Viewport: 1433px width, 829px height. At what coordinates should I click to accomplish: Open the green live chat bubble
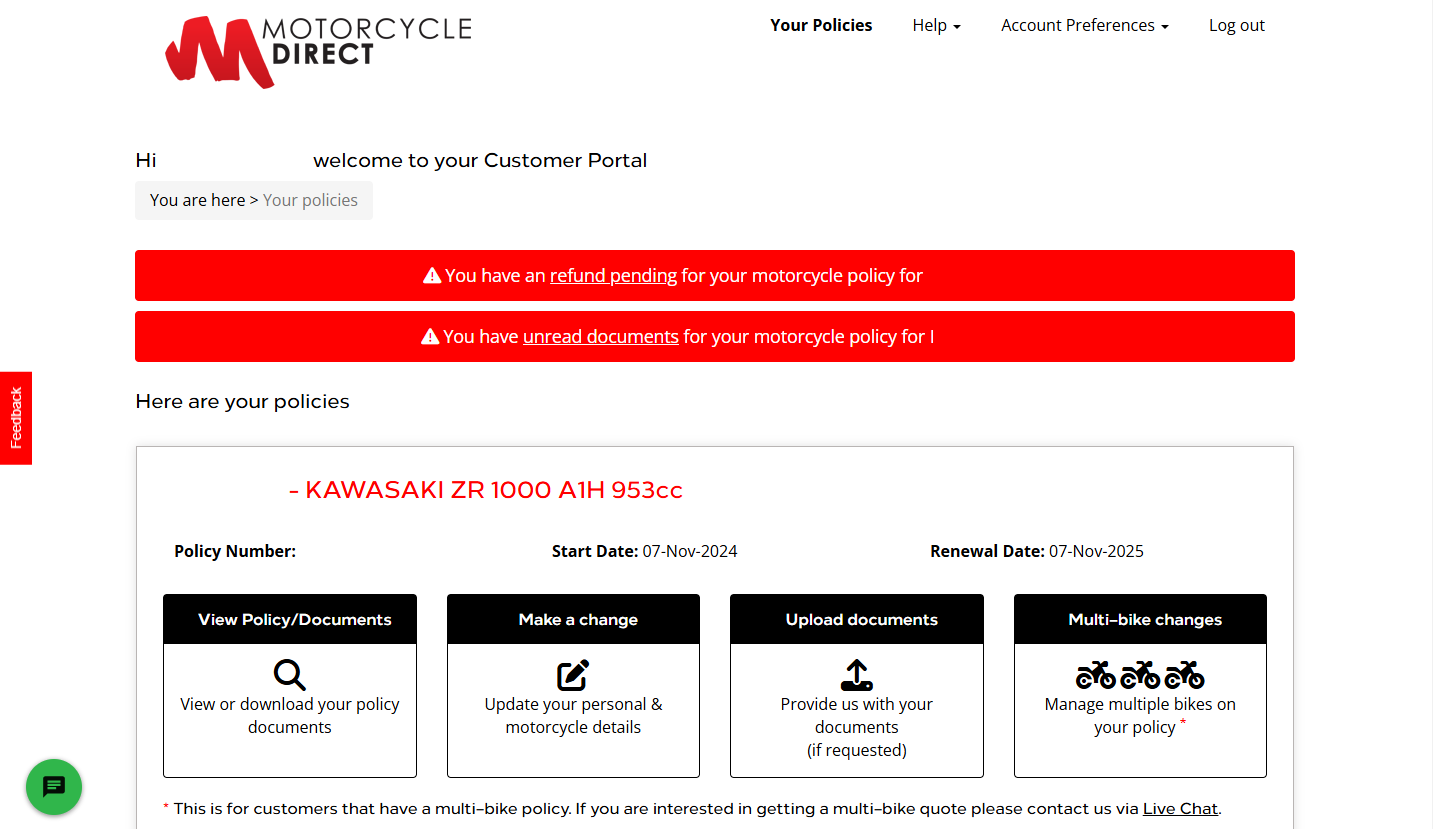[x=54, y=787]
